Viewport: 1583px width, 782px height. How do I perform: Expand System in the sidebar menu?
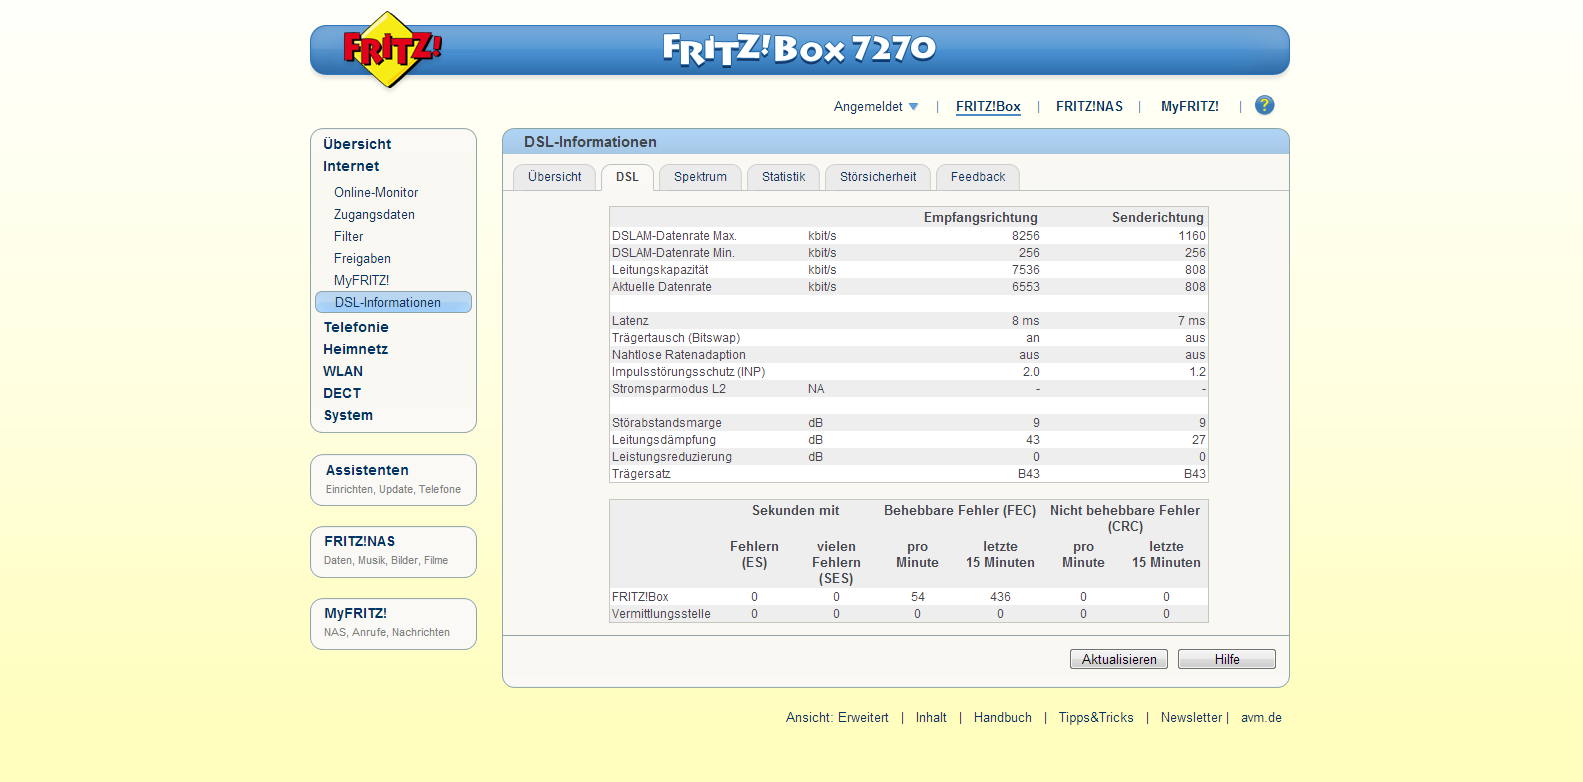pos(348,415)
